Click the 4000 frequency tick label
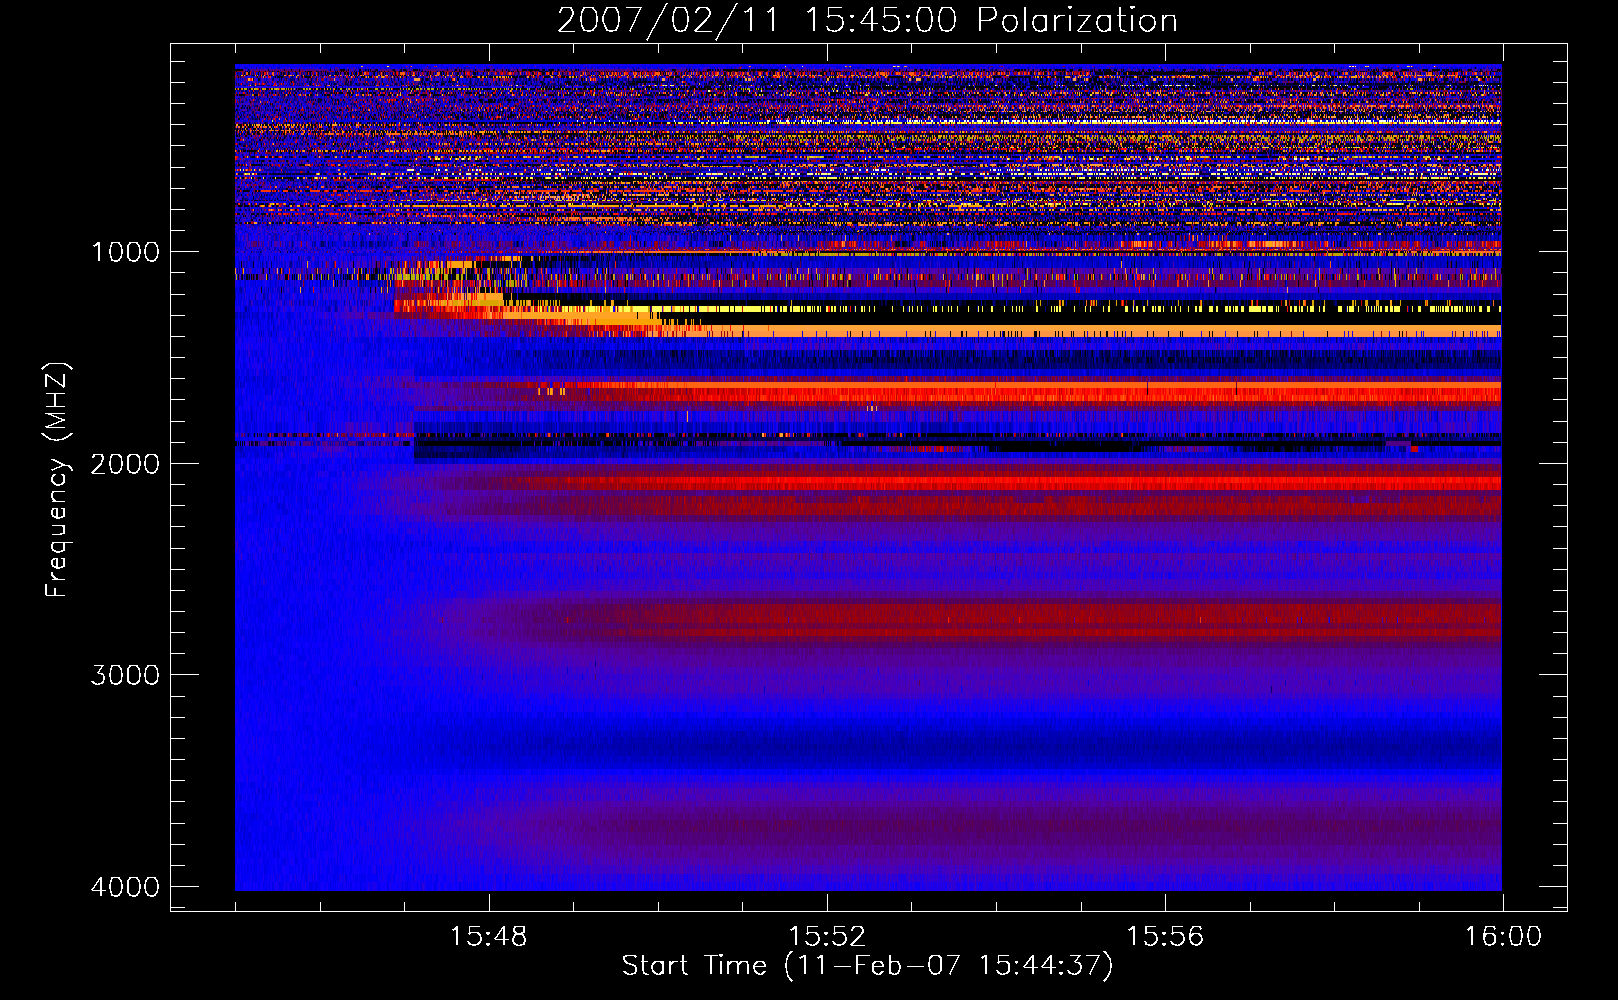 125,887
